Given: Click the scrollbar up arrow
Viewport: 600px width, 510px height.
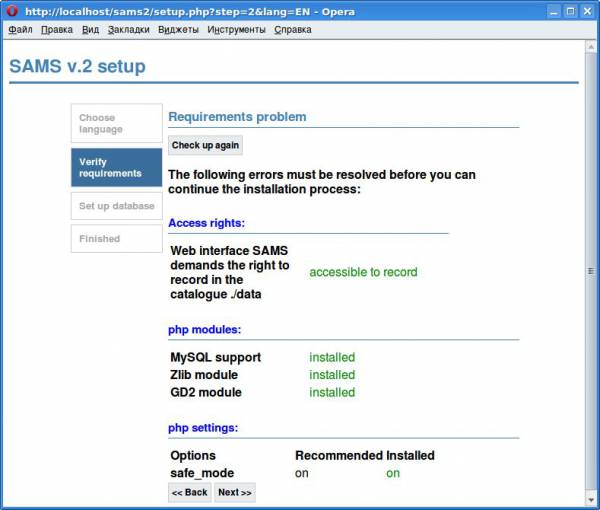Looking at the screenshot, I should [x=591, y=47].
